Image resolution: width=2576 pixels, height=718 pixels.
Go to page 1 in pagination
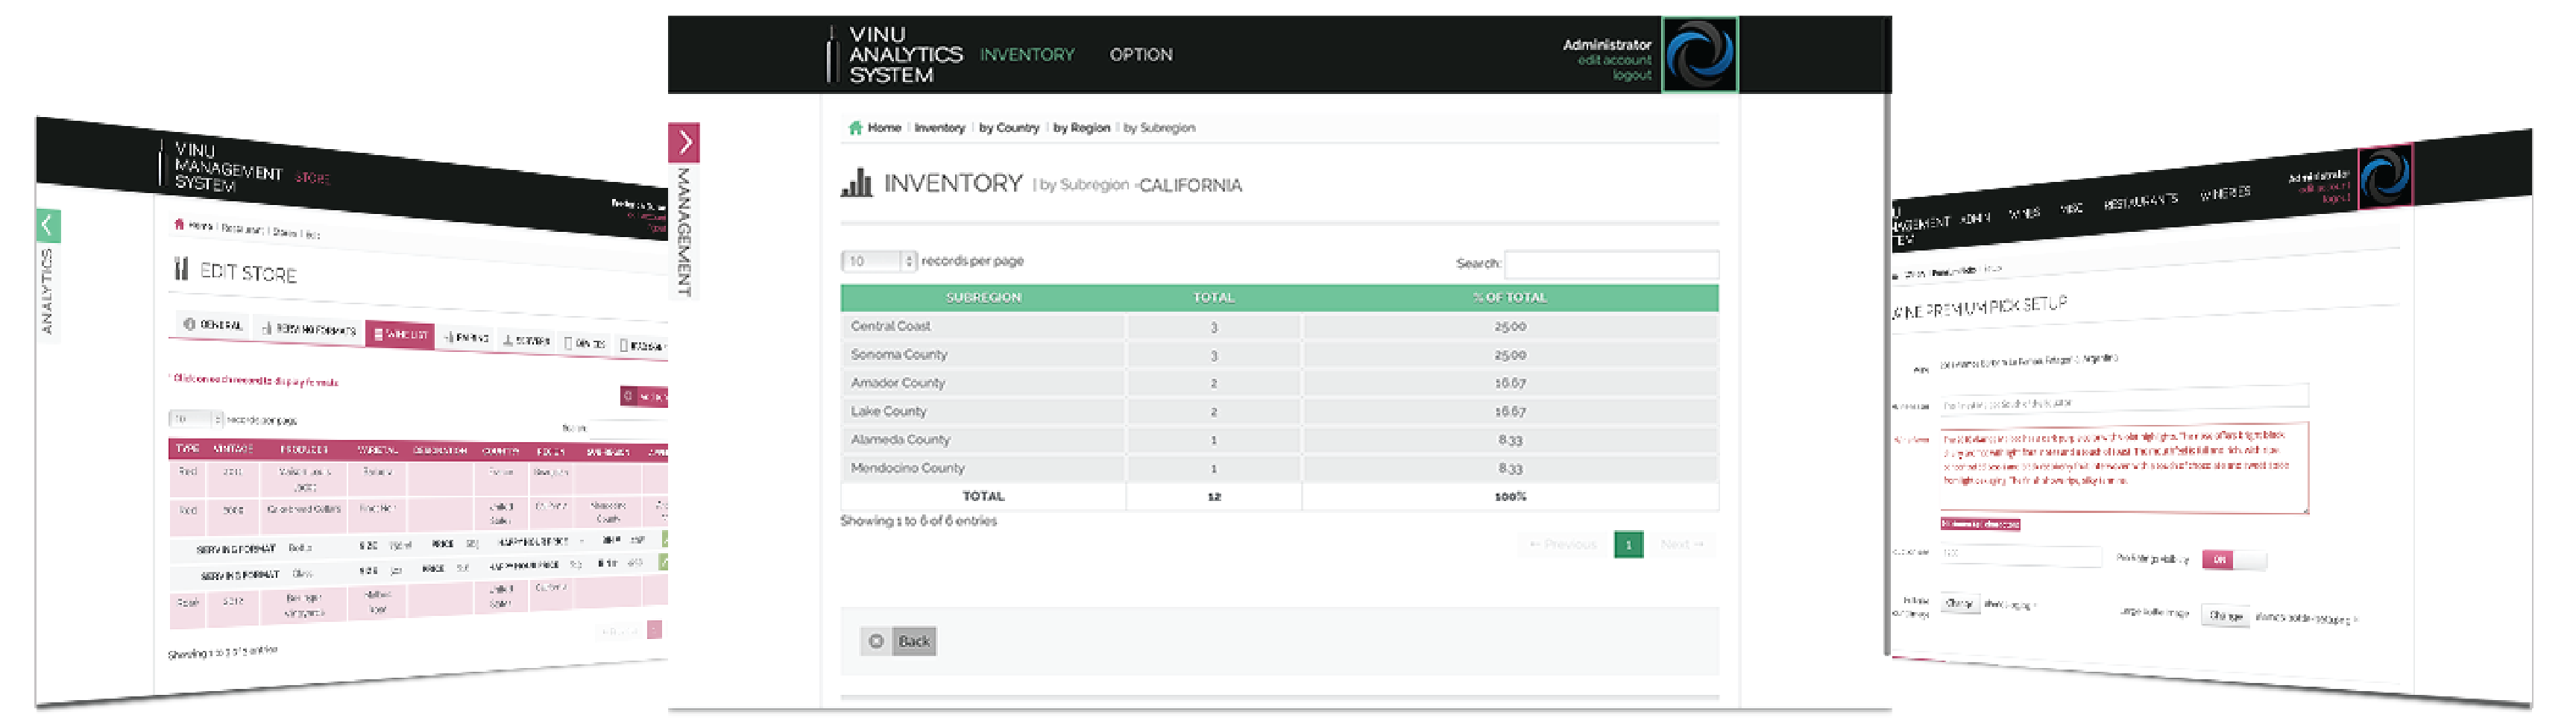[1628, 545]
